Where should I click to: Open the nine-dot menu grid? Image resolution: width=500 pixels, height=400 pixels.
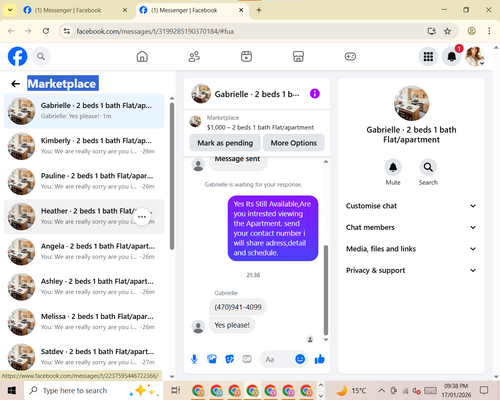[428, 57]
